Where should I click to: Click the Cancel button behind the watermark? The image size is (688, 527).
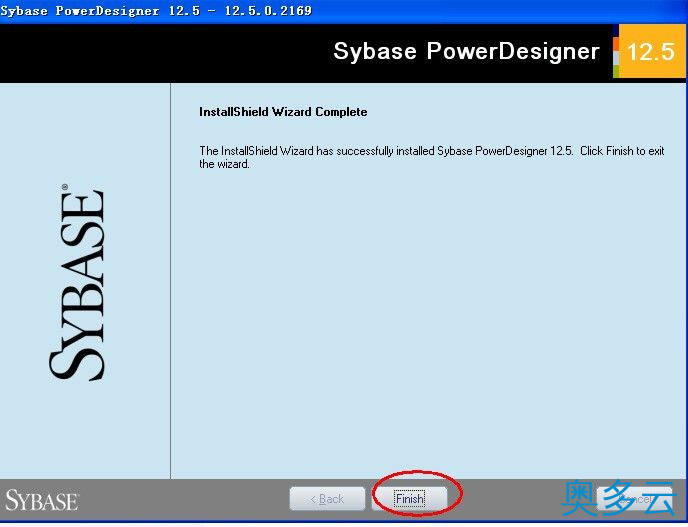pos(635,499)
